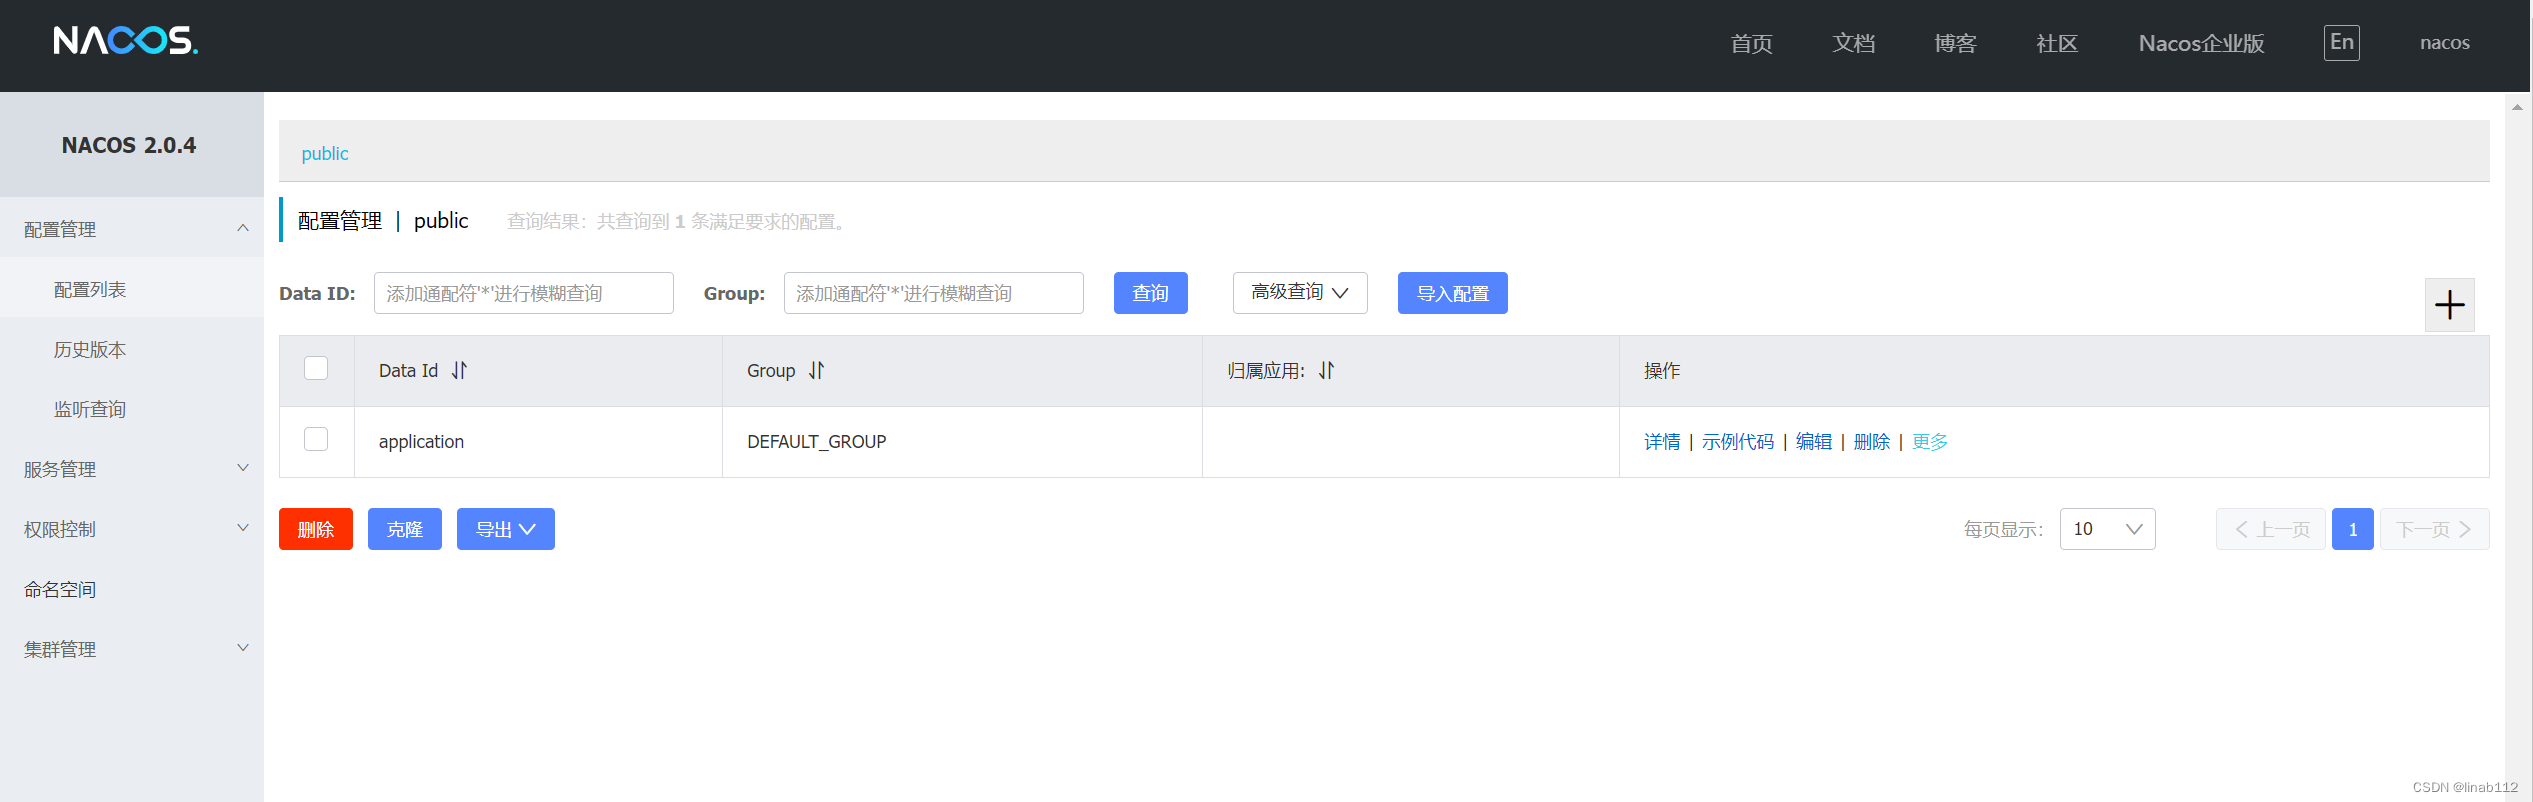Check the application row checkbox
This screenshot has width=2533, height=802.
click(316, 439)
